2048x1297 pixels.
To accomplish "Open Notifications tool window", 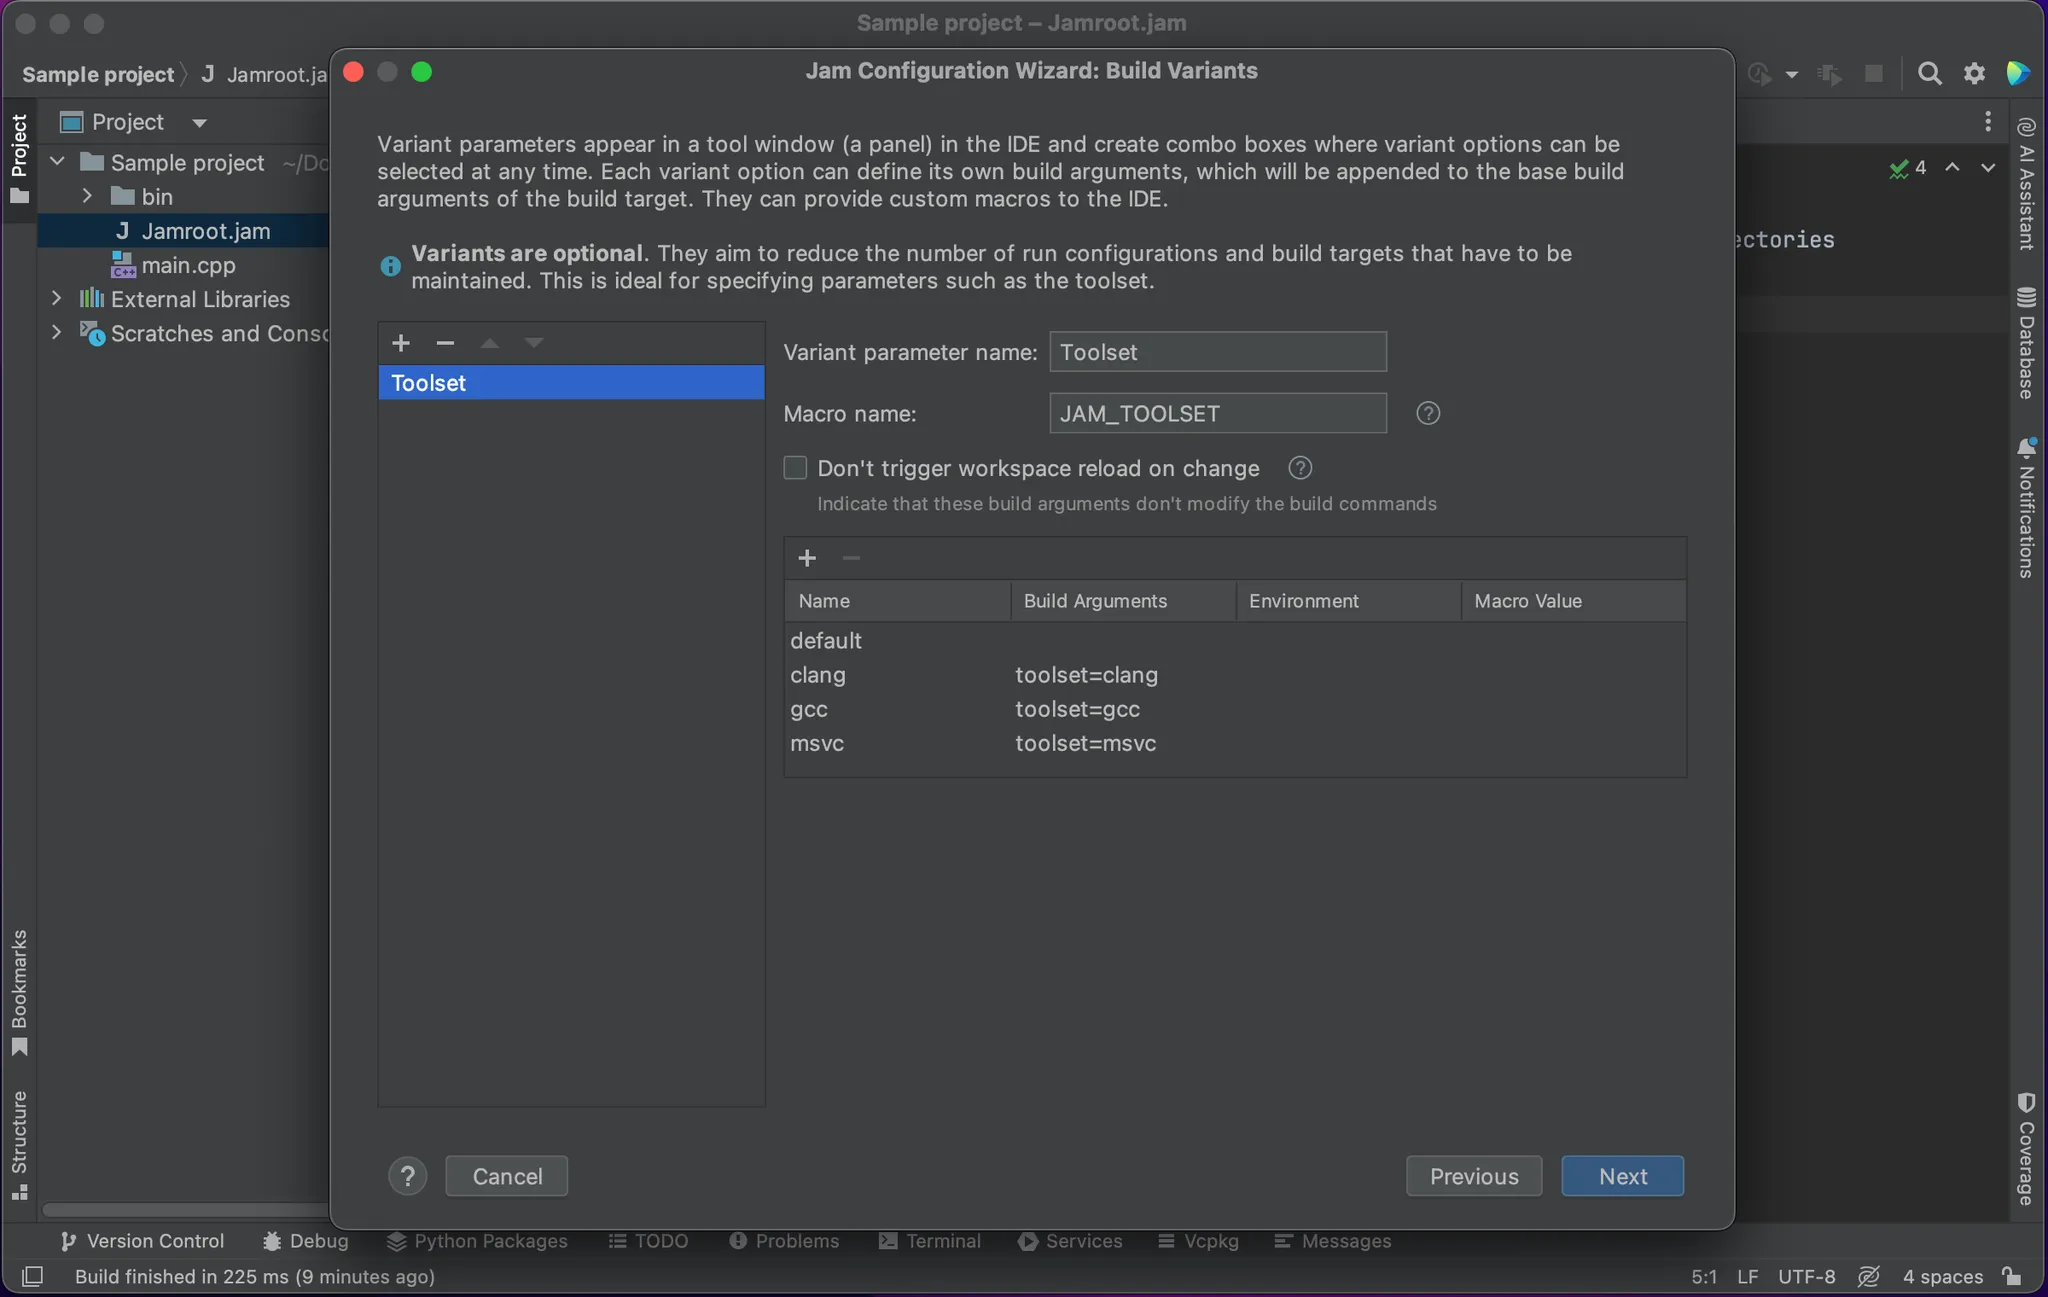I will tap(2027, 507).
